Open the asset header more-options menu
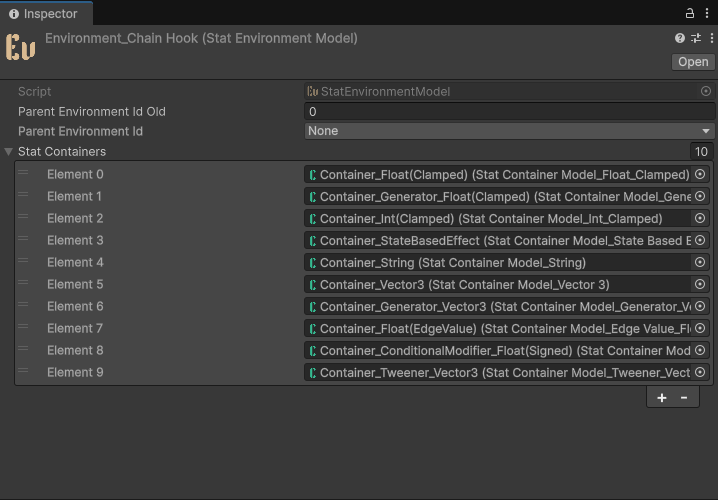 click(712, 38)
